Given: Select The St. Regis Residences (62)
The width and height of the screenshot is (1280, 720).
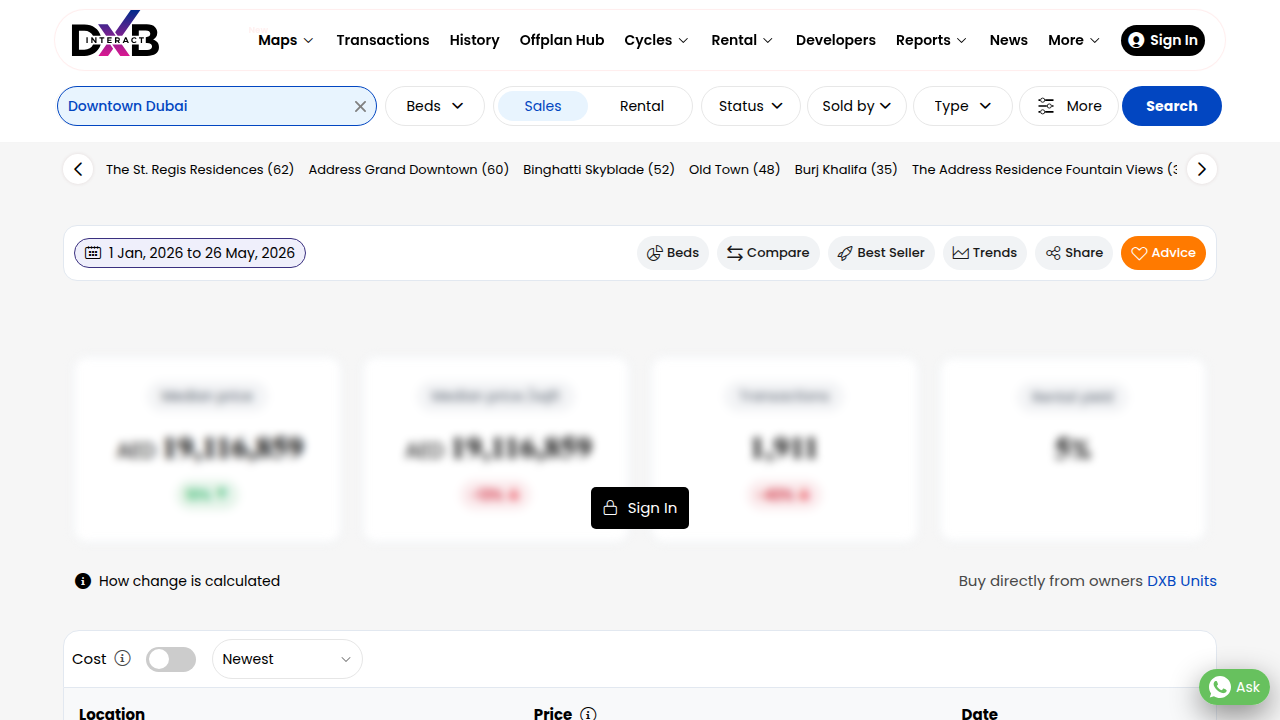Looking at the screenshot, I should [x=200, y=170].
